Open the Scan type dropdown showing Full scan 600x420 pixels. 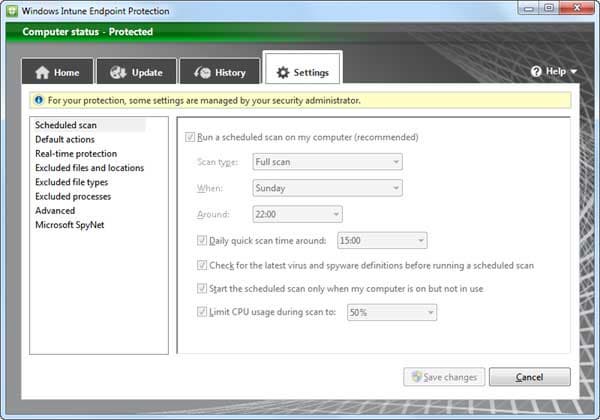click(328, 162)
